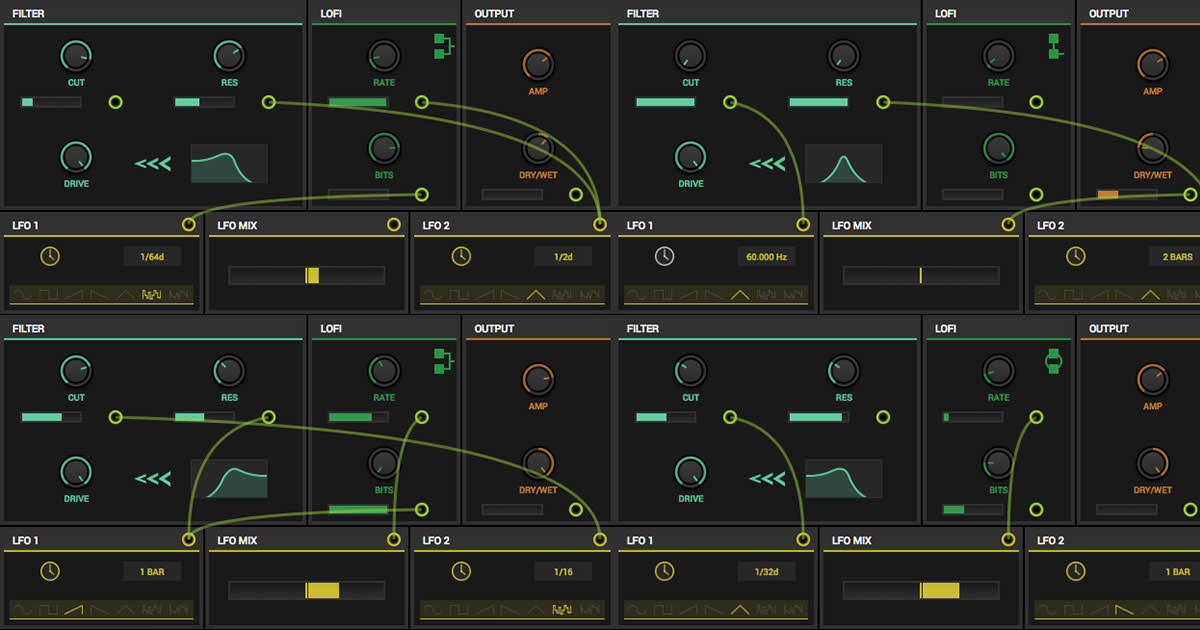Select sine waveform in the 1/64d LFO
This screenshot has width=1200, height=630.
(22, 295)
